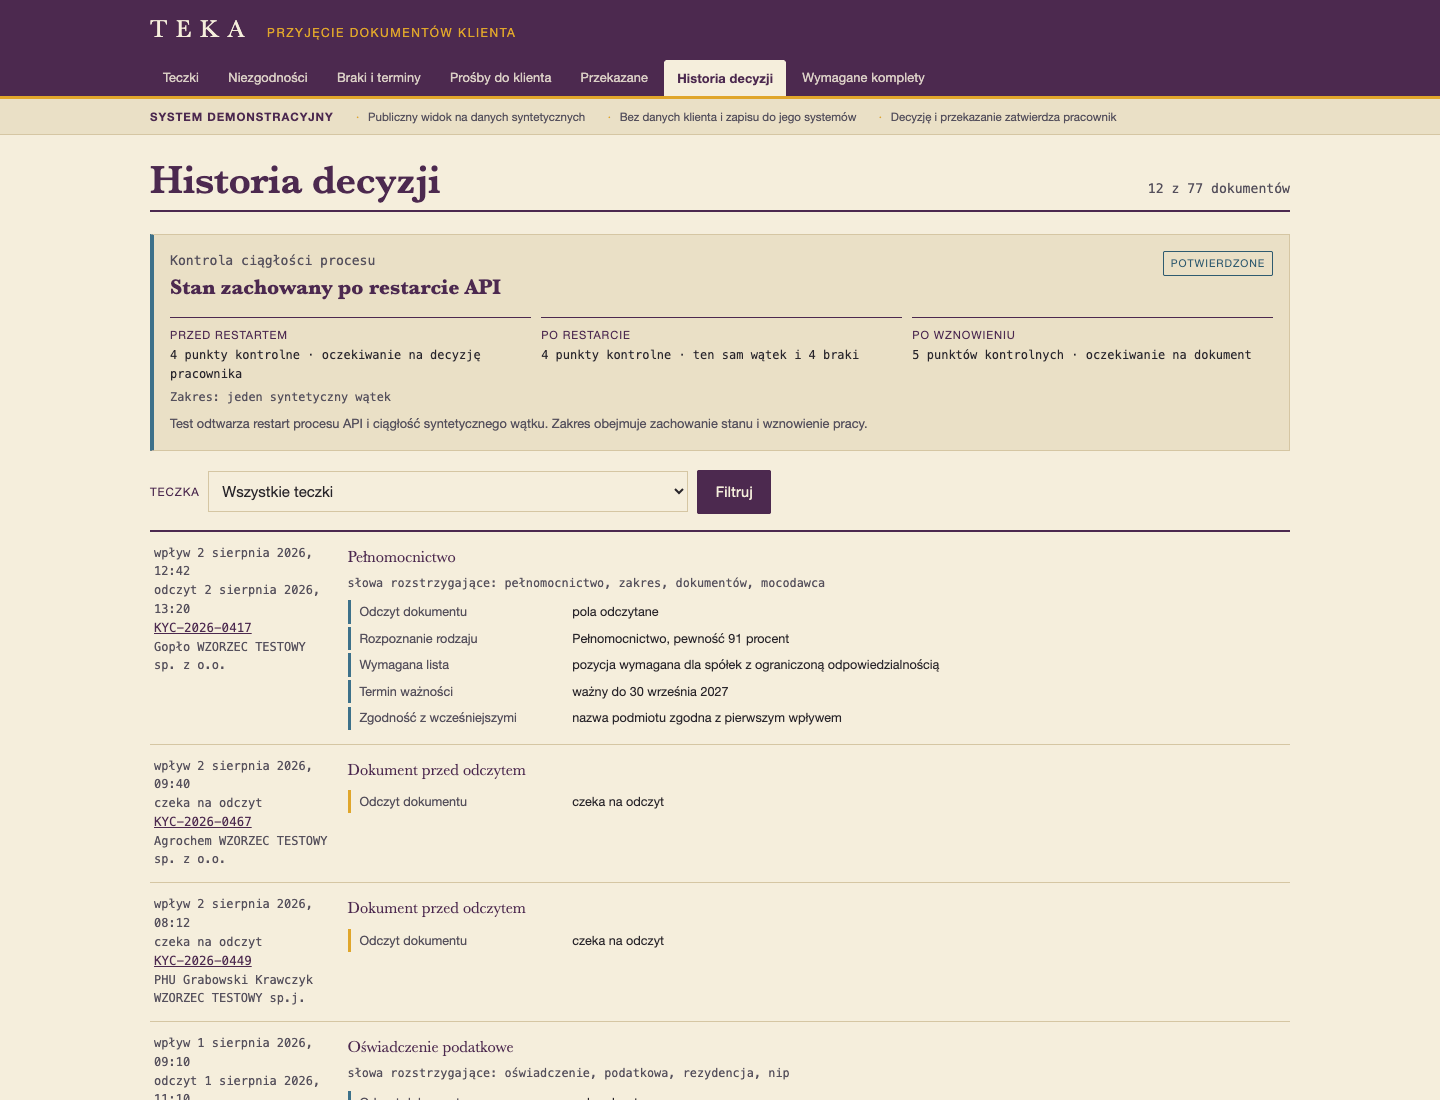Select the Historia decyzji tab
Viewport: 1440px width, 1100px height.
(x=725, y=78)
